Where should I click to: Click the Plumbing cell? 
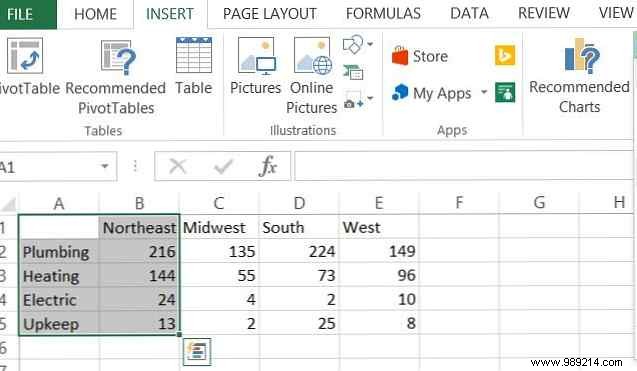[x=59, y=252]
